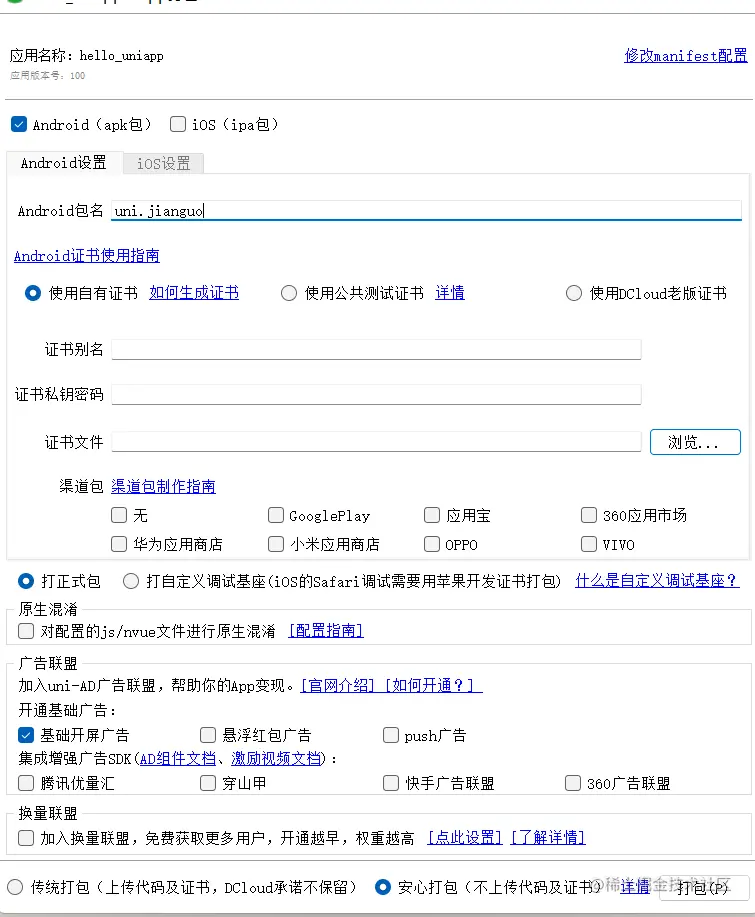The image size is (755, 917).
Task: Check the OPPO channel checkbox
Action: pos(432,544)
